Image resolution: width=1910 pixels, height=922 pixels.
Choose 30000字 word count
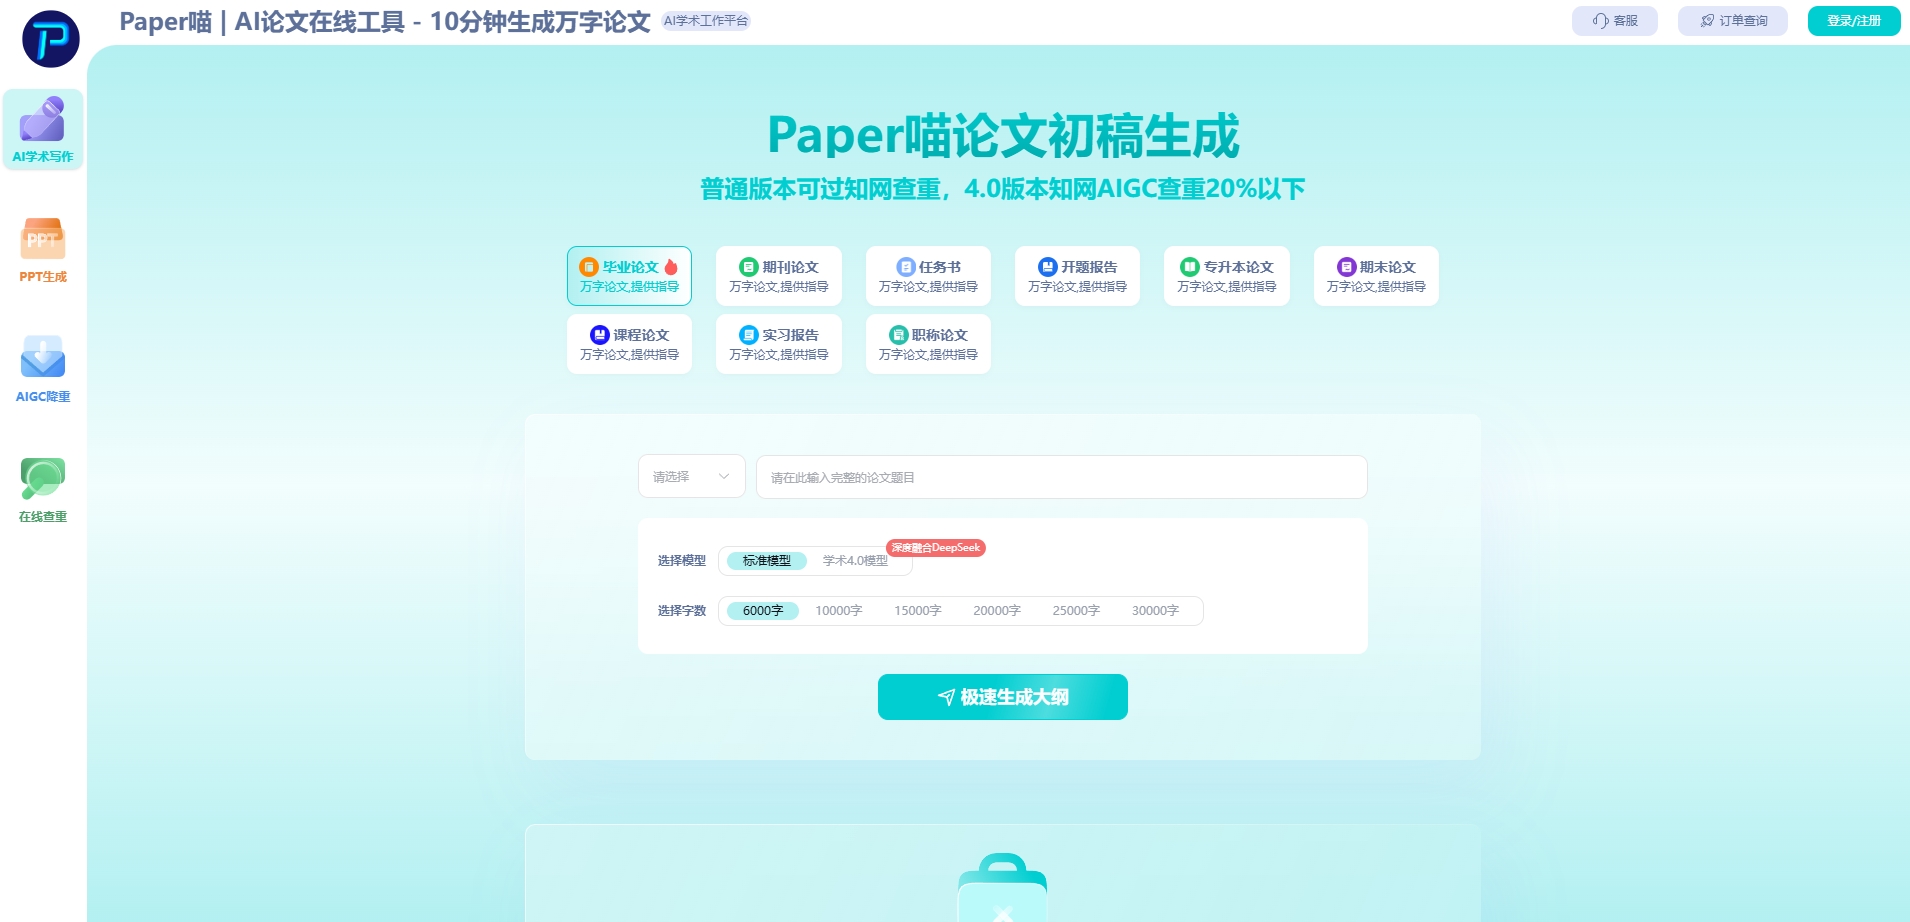(1155, 611)
